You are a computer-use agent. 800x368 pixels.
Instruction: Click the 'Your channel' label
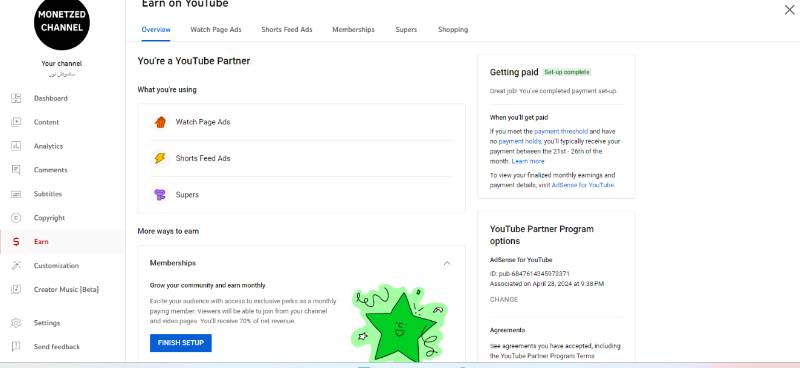pyautogui.click(x=62, y=64)
